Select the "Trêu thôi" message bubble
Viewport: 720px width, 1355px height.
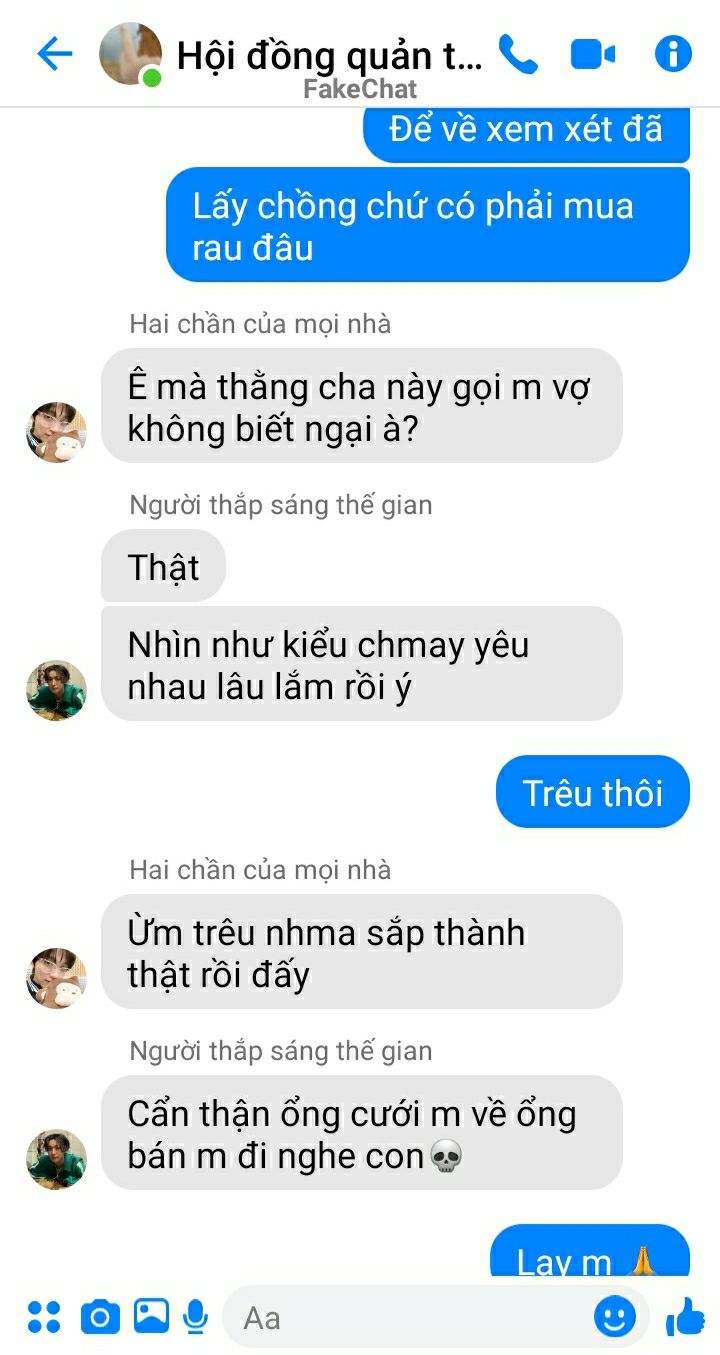click(593, 792)
